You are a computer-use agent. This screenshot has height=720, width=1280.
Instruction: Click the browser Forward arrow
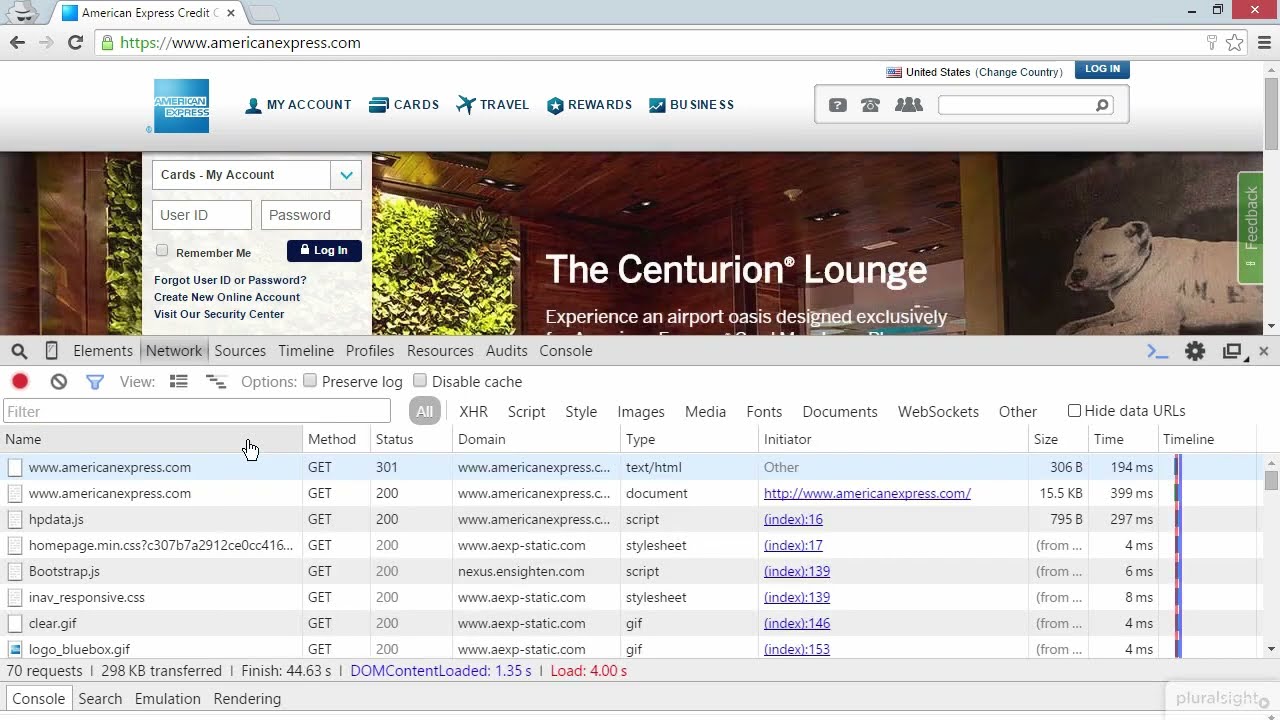pyautogui.click(x=46, y=43)
